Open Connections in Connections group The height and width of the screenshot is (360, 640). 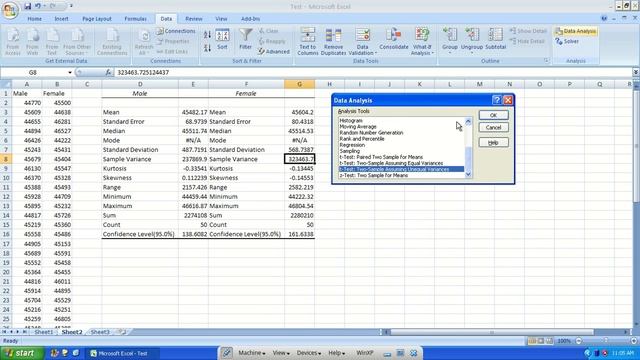(176, 31)
